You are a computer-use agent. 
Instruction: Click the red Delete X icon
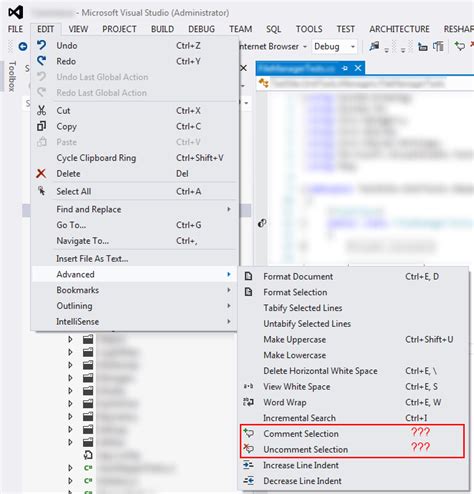tap(41, 173)
